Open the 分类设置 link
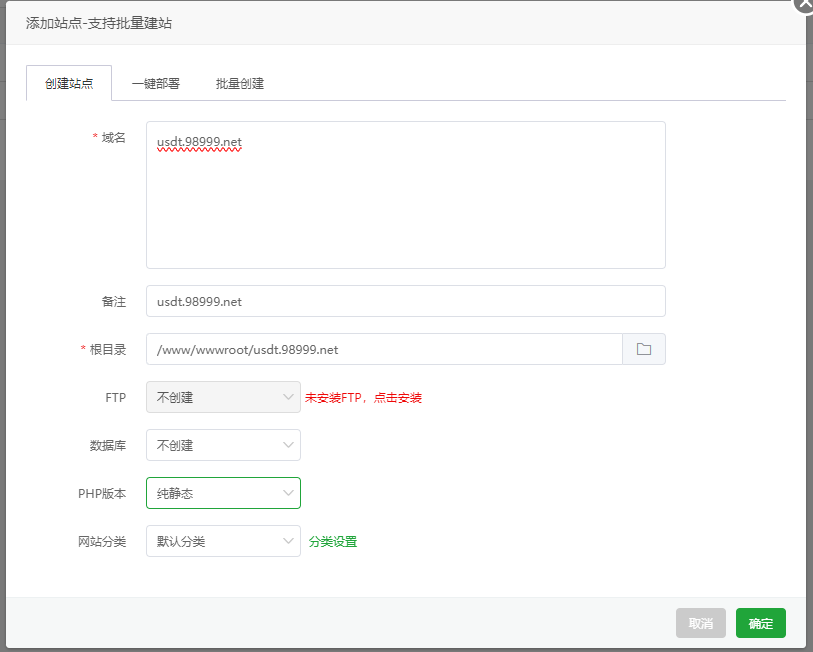The width and height of the screenshot is (813, 652). point(333,542)
